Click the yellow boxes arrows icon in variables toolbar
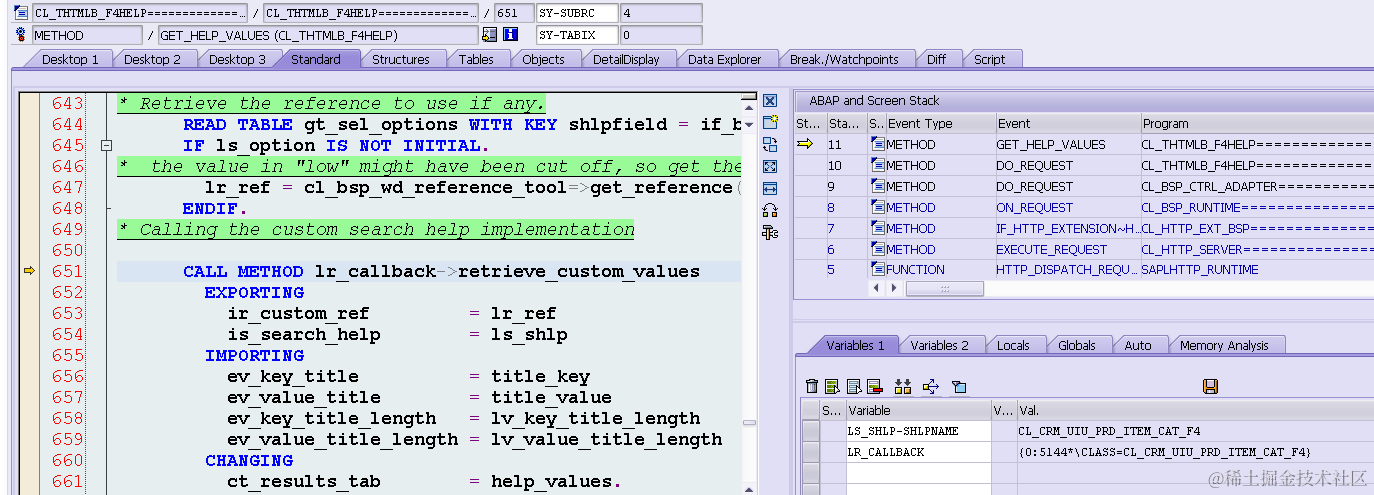The width and height of the screenshot is (1374, 495). point(903,386)
